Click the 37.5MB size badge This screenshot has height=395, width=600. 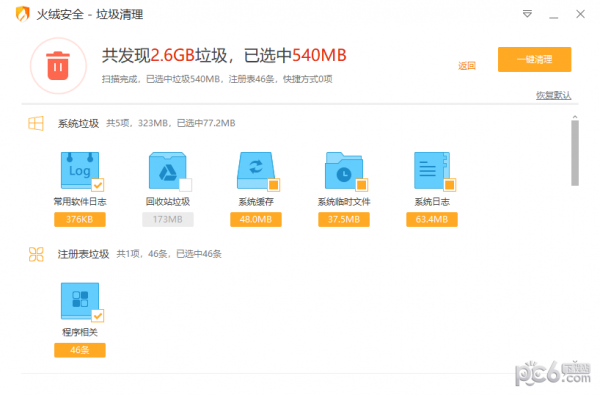pos(344,219)
